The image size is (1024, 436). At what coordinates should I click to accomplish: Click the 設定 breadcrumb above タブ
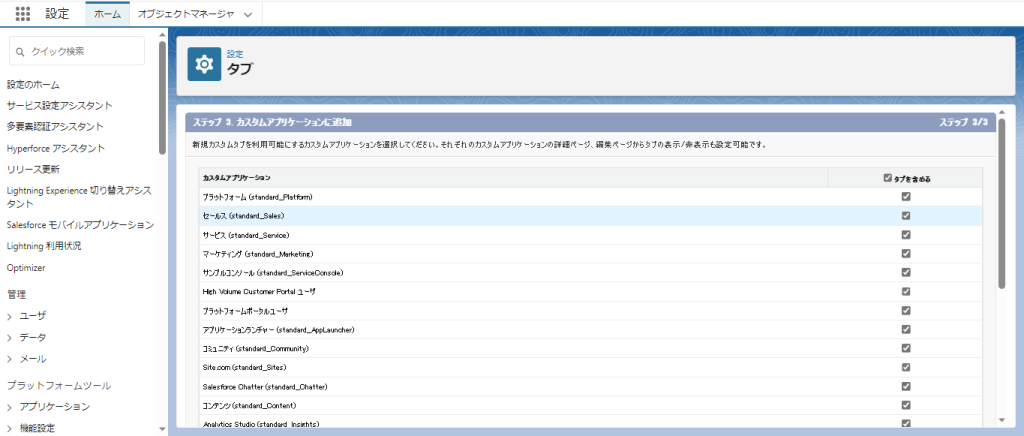click(235, 54)
